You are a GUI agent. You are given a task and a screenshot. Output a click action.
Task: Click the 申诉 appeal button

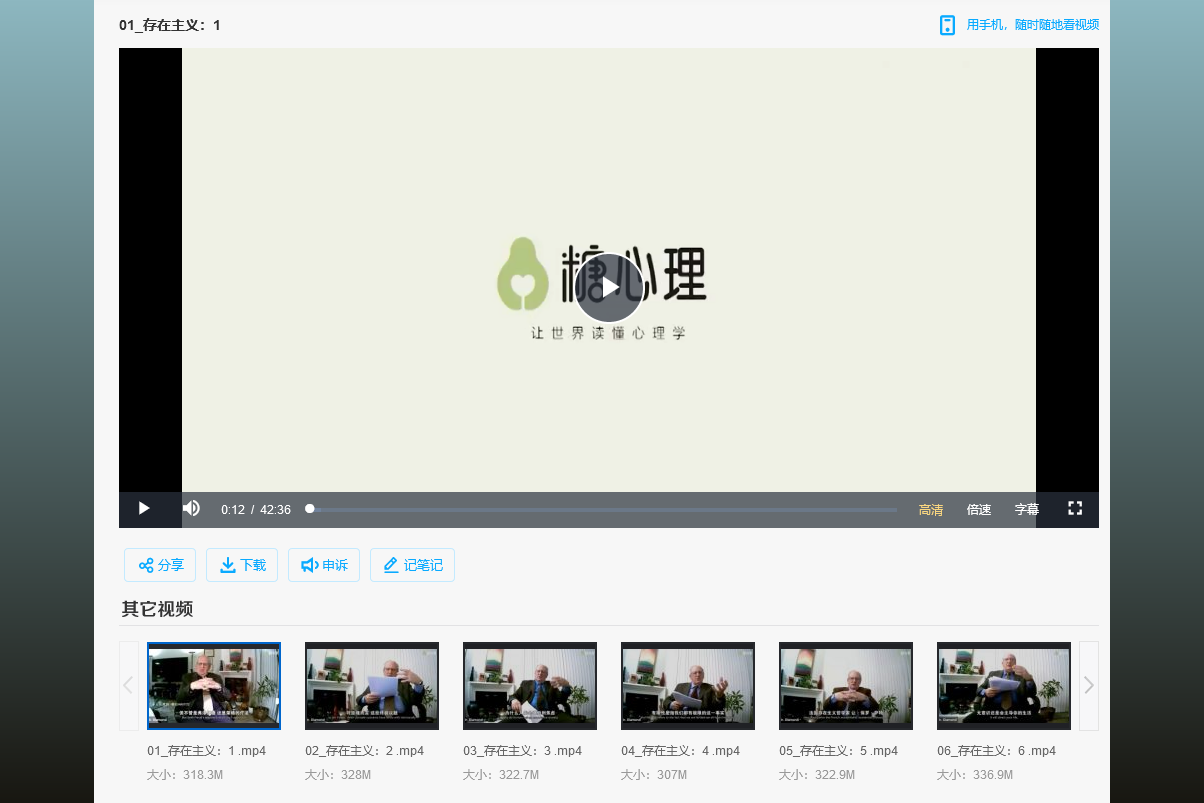(324, 565)
